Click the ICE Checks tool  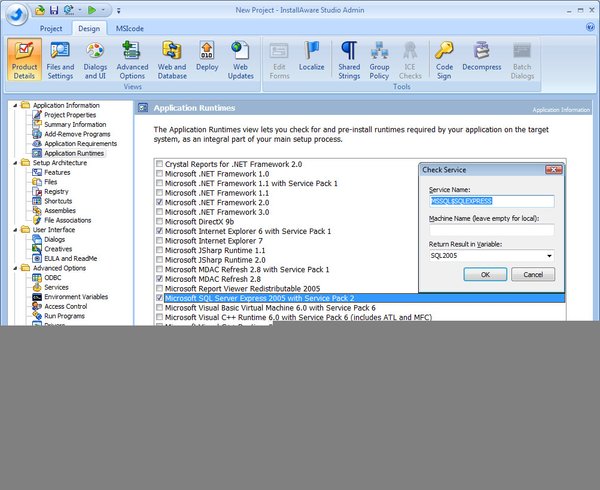(x=410, y=60)
